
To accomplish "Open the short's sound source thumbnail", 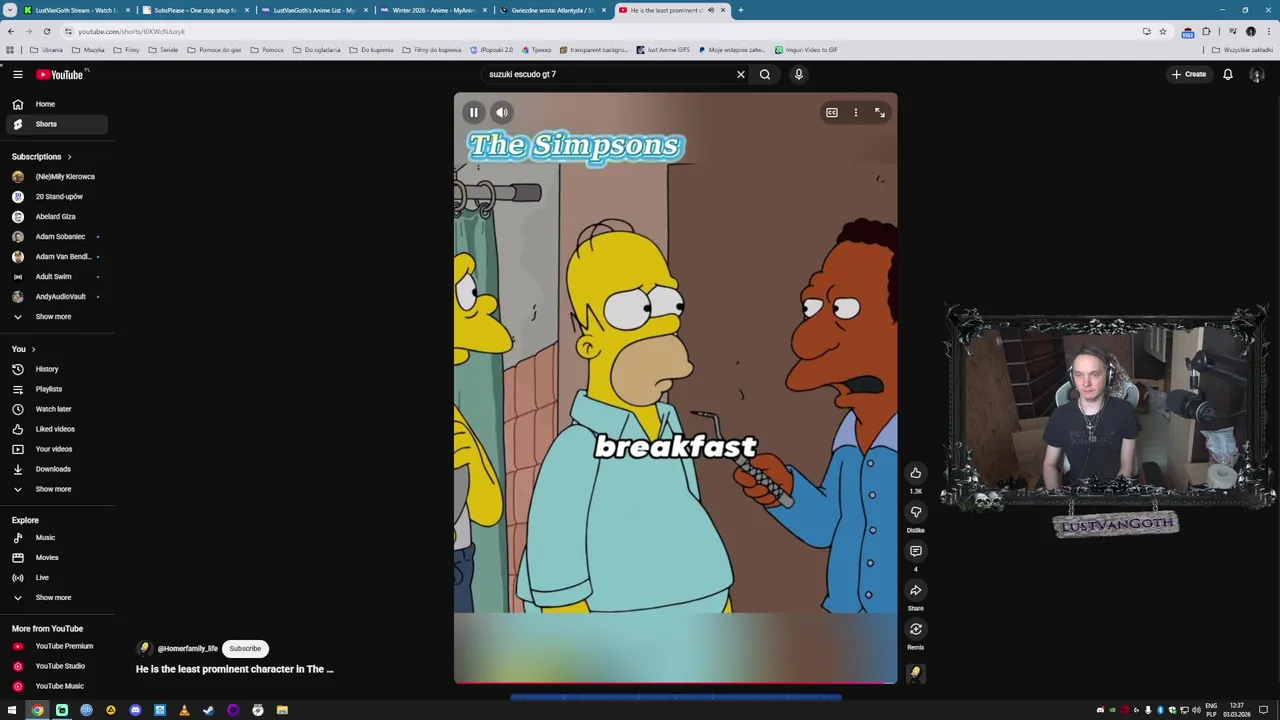I will (915, 673).
